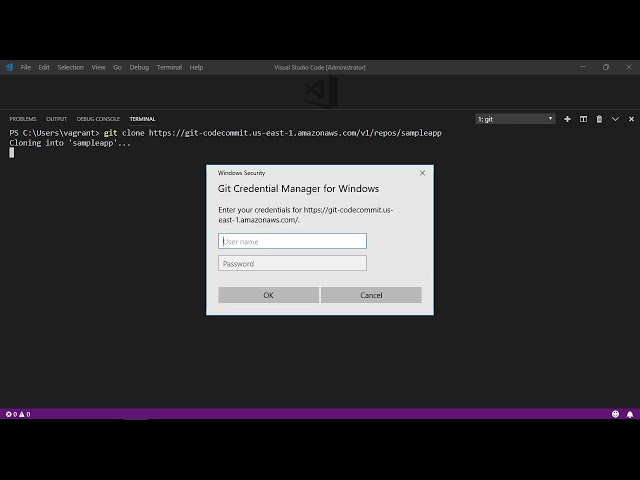
Task: Switch to the Debug Console tab
Action: pos(98,119)
